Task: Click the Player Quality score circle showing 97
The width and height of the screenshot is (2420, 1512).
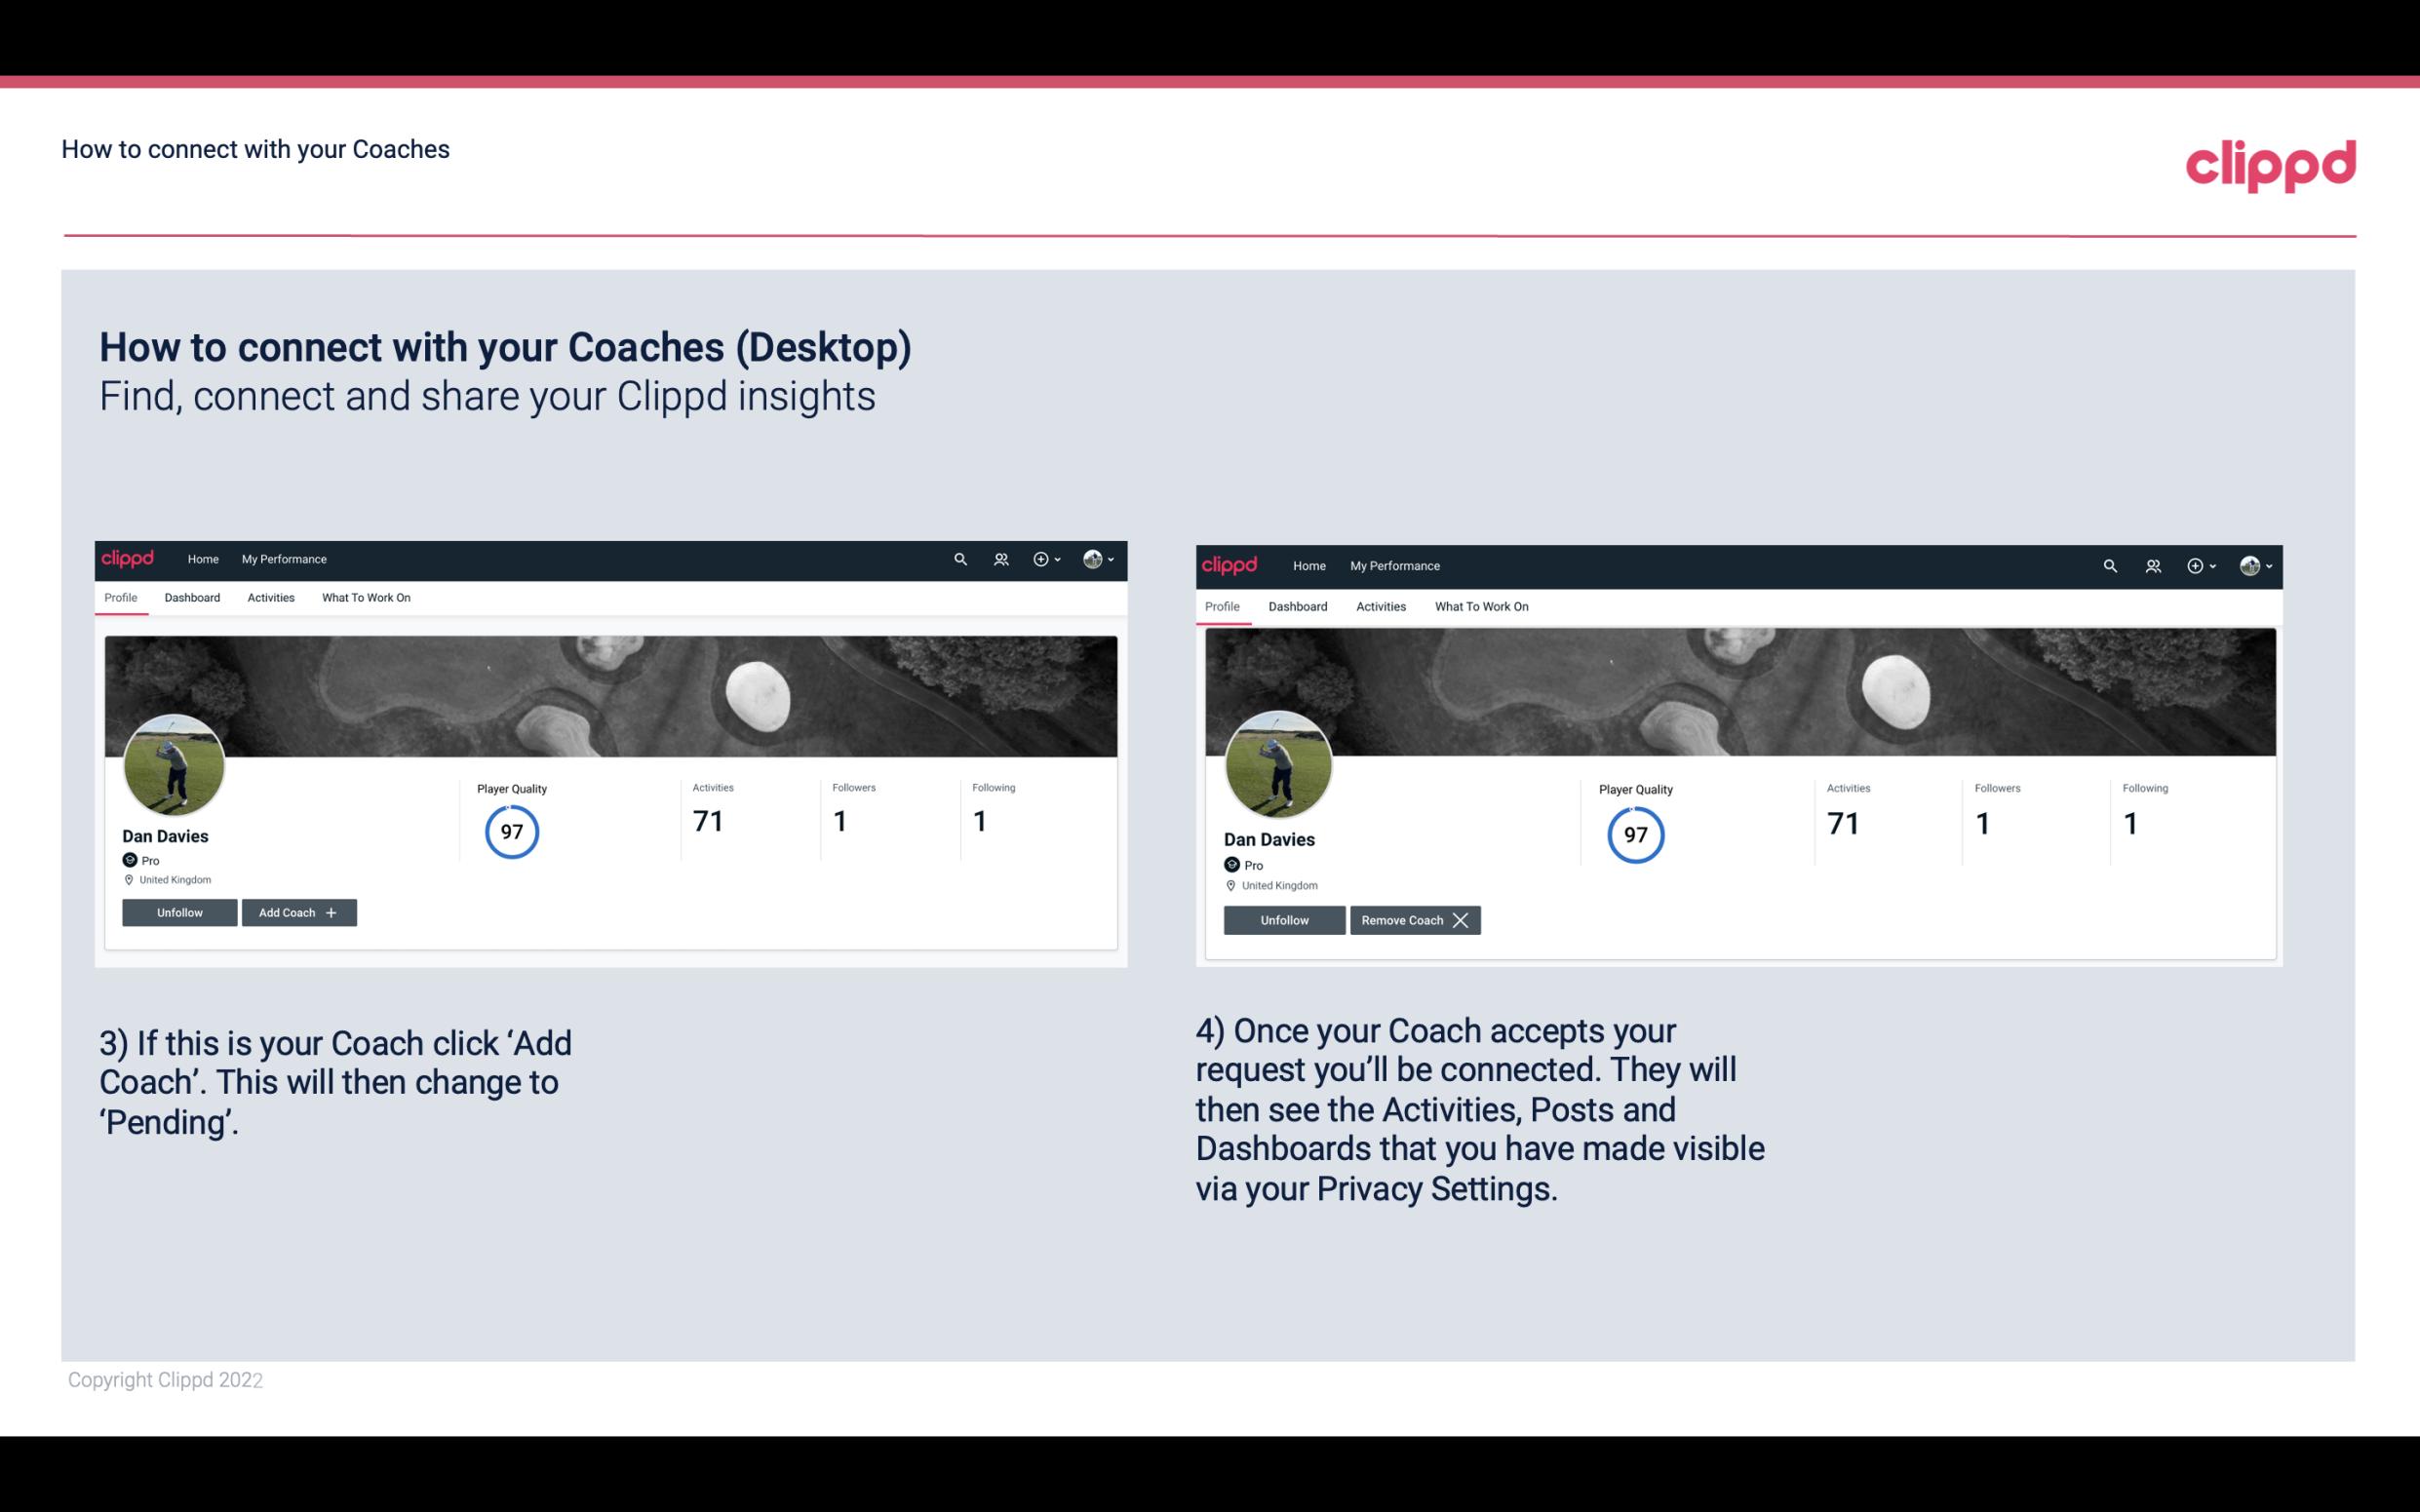Action: [511, 831]
